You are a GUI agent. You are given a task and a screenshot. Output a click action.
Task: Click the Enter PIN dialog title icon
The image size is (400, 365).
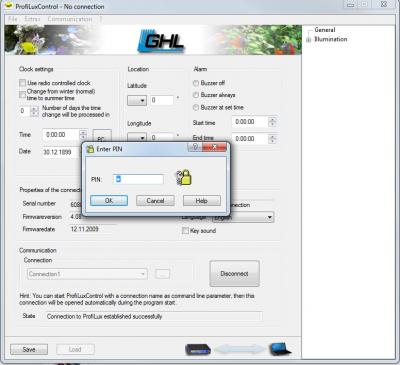(90, 149)
